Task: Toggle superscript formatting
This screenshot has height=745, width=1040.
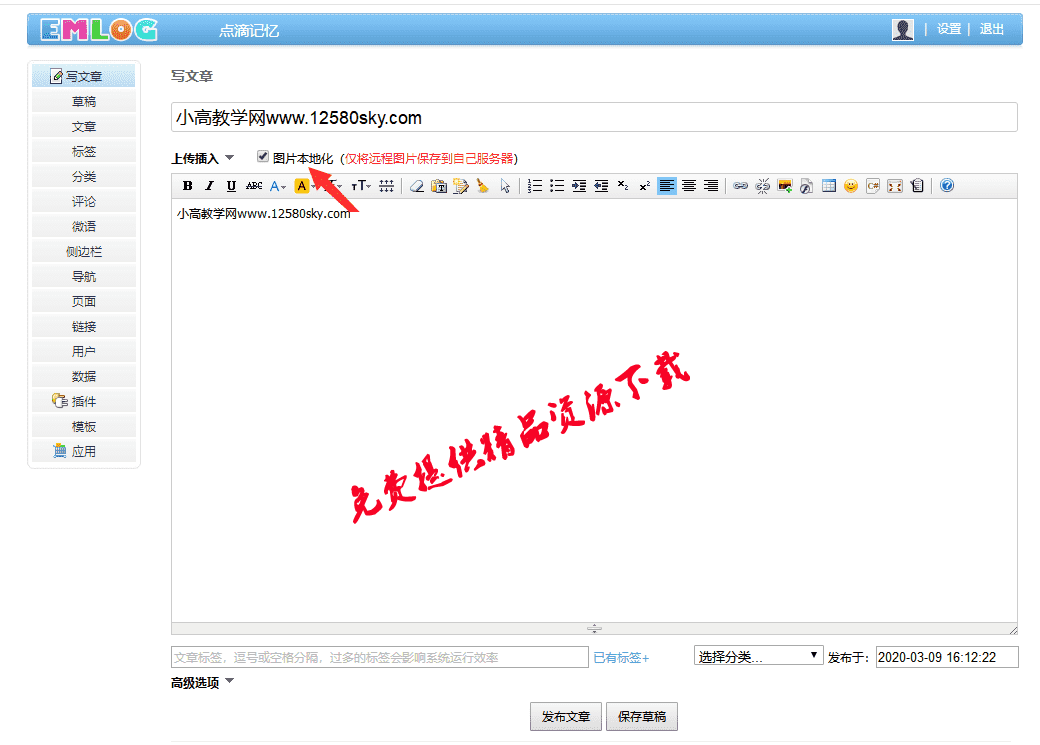Action: 645,186
